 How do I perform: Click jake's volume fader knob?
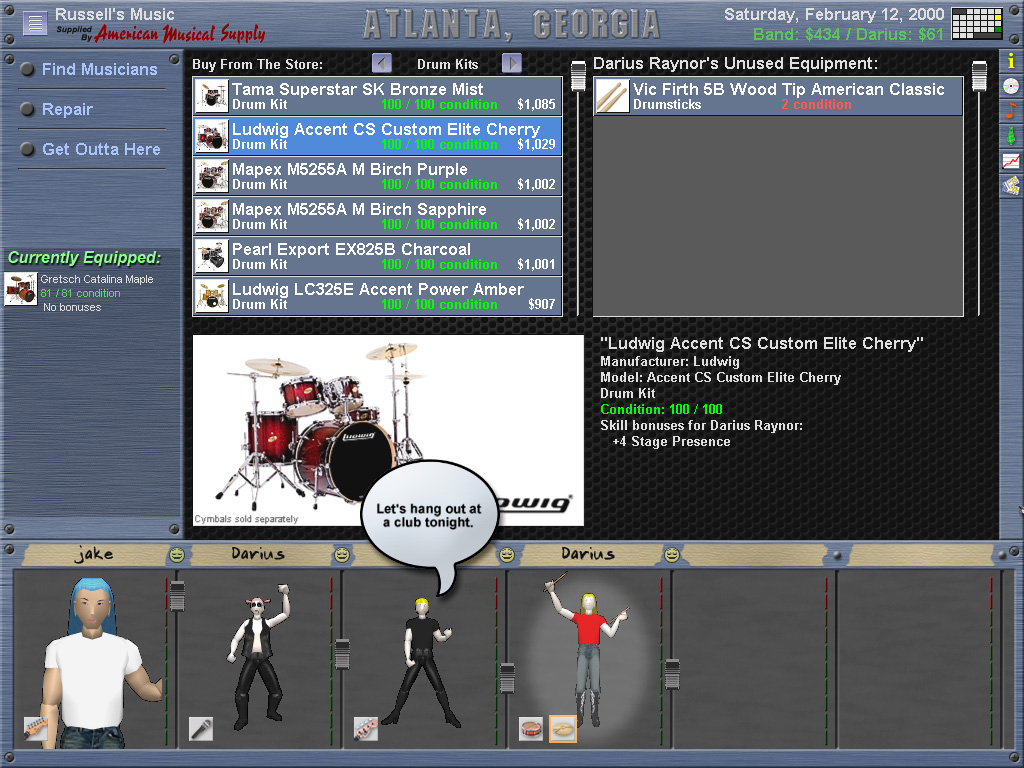tap(177, 596)
